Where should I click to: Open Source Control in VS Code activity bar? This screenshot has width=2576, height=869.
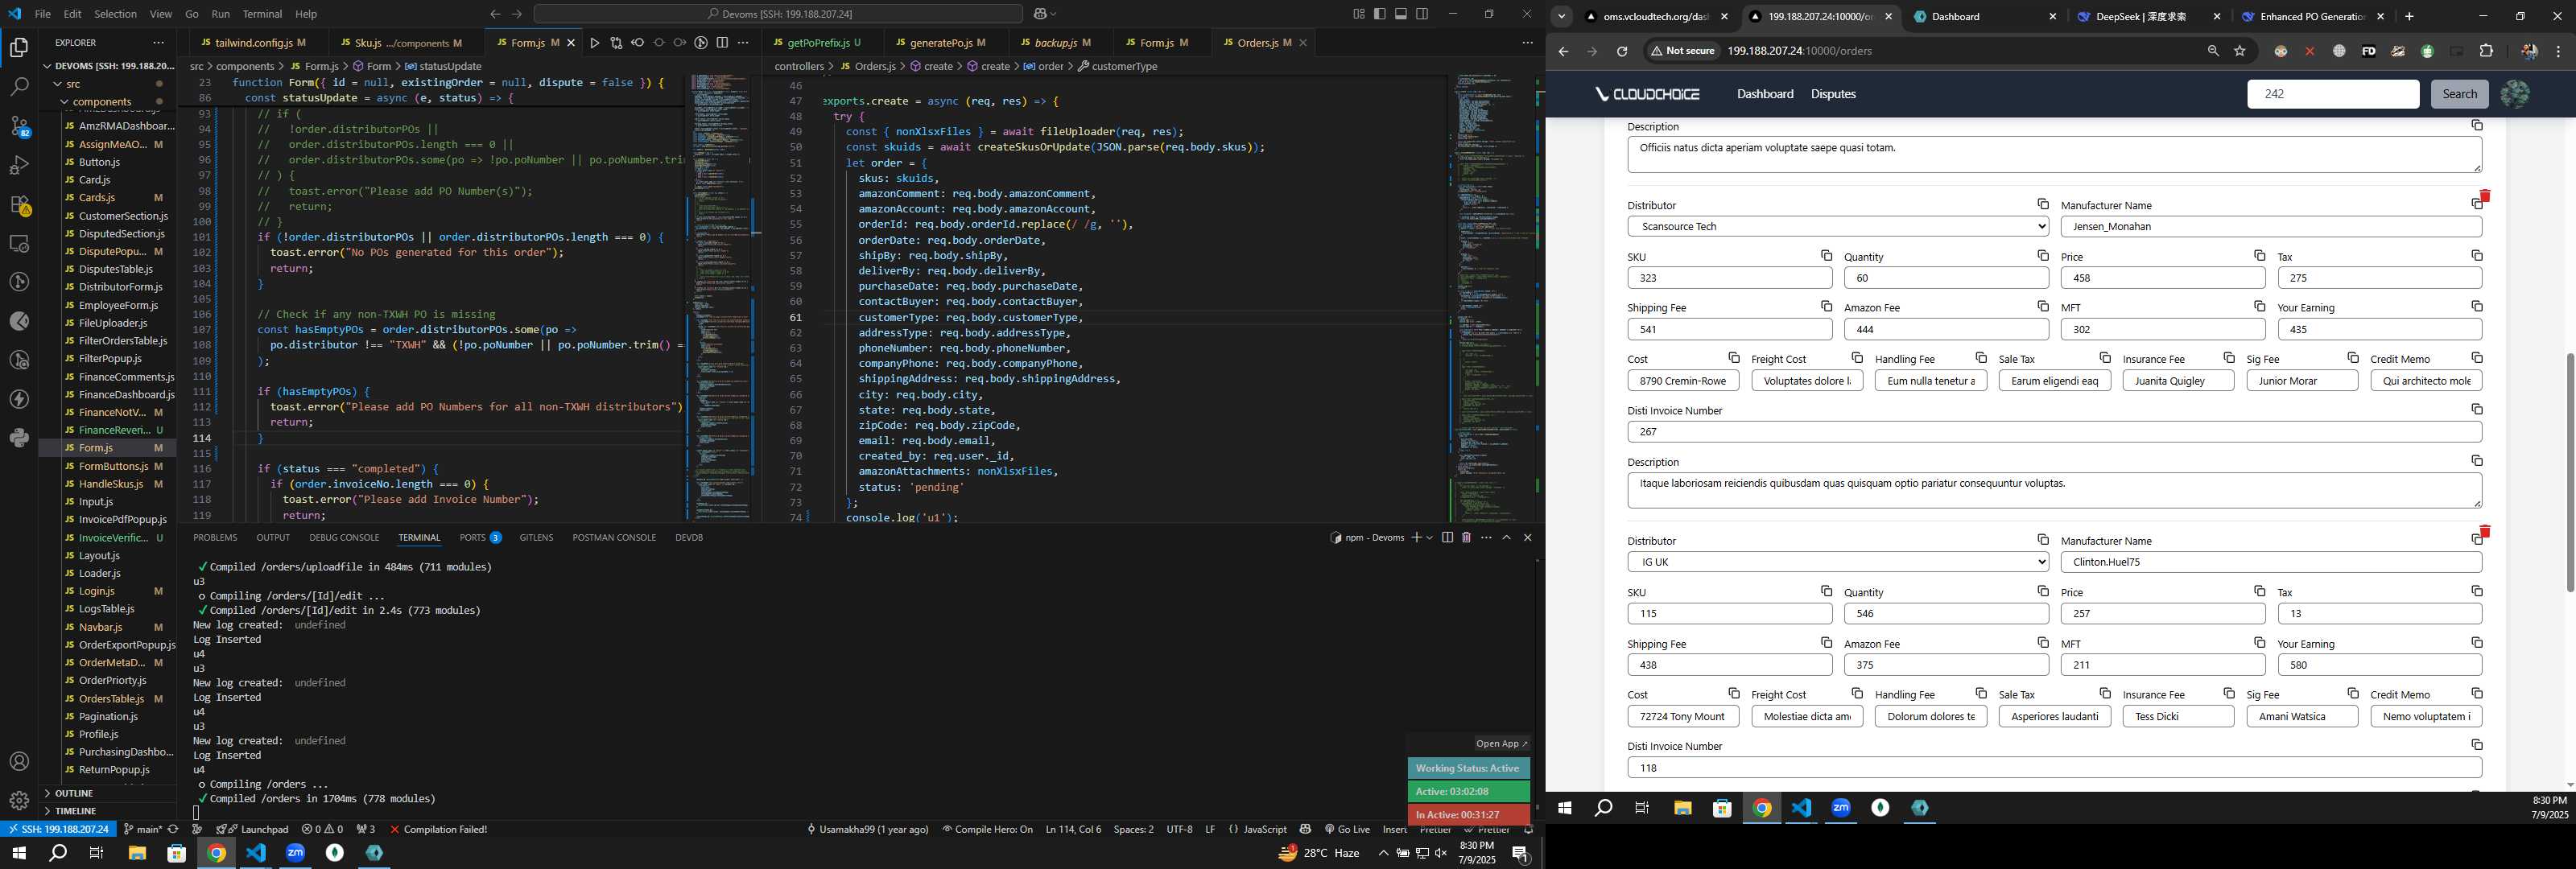point(19,126)
